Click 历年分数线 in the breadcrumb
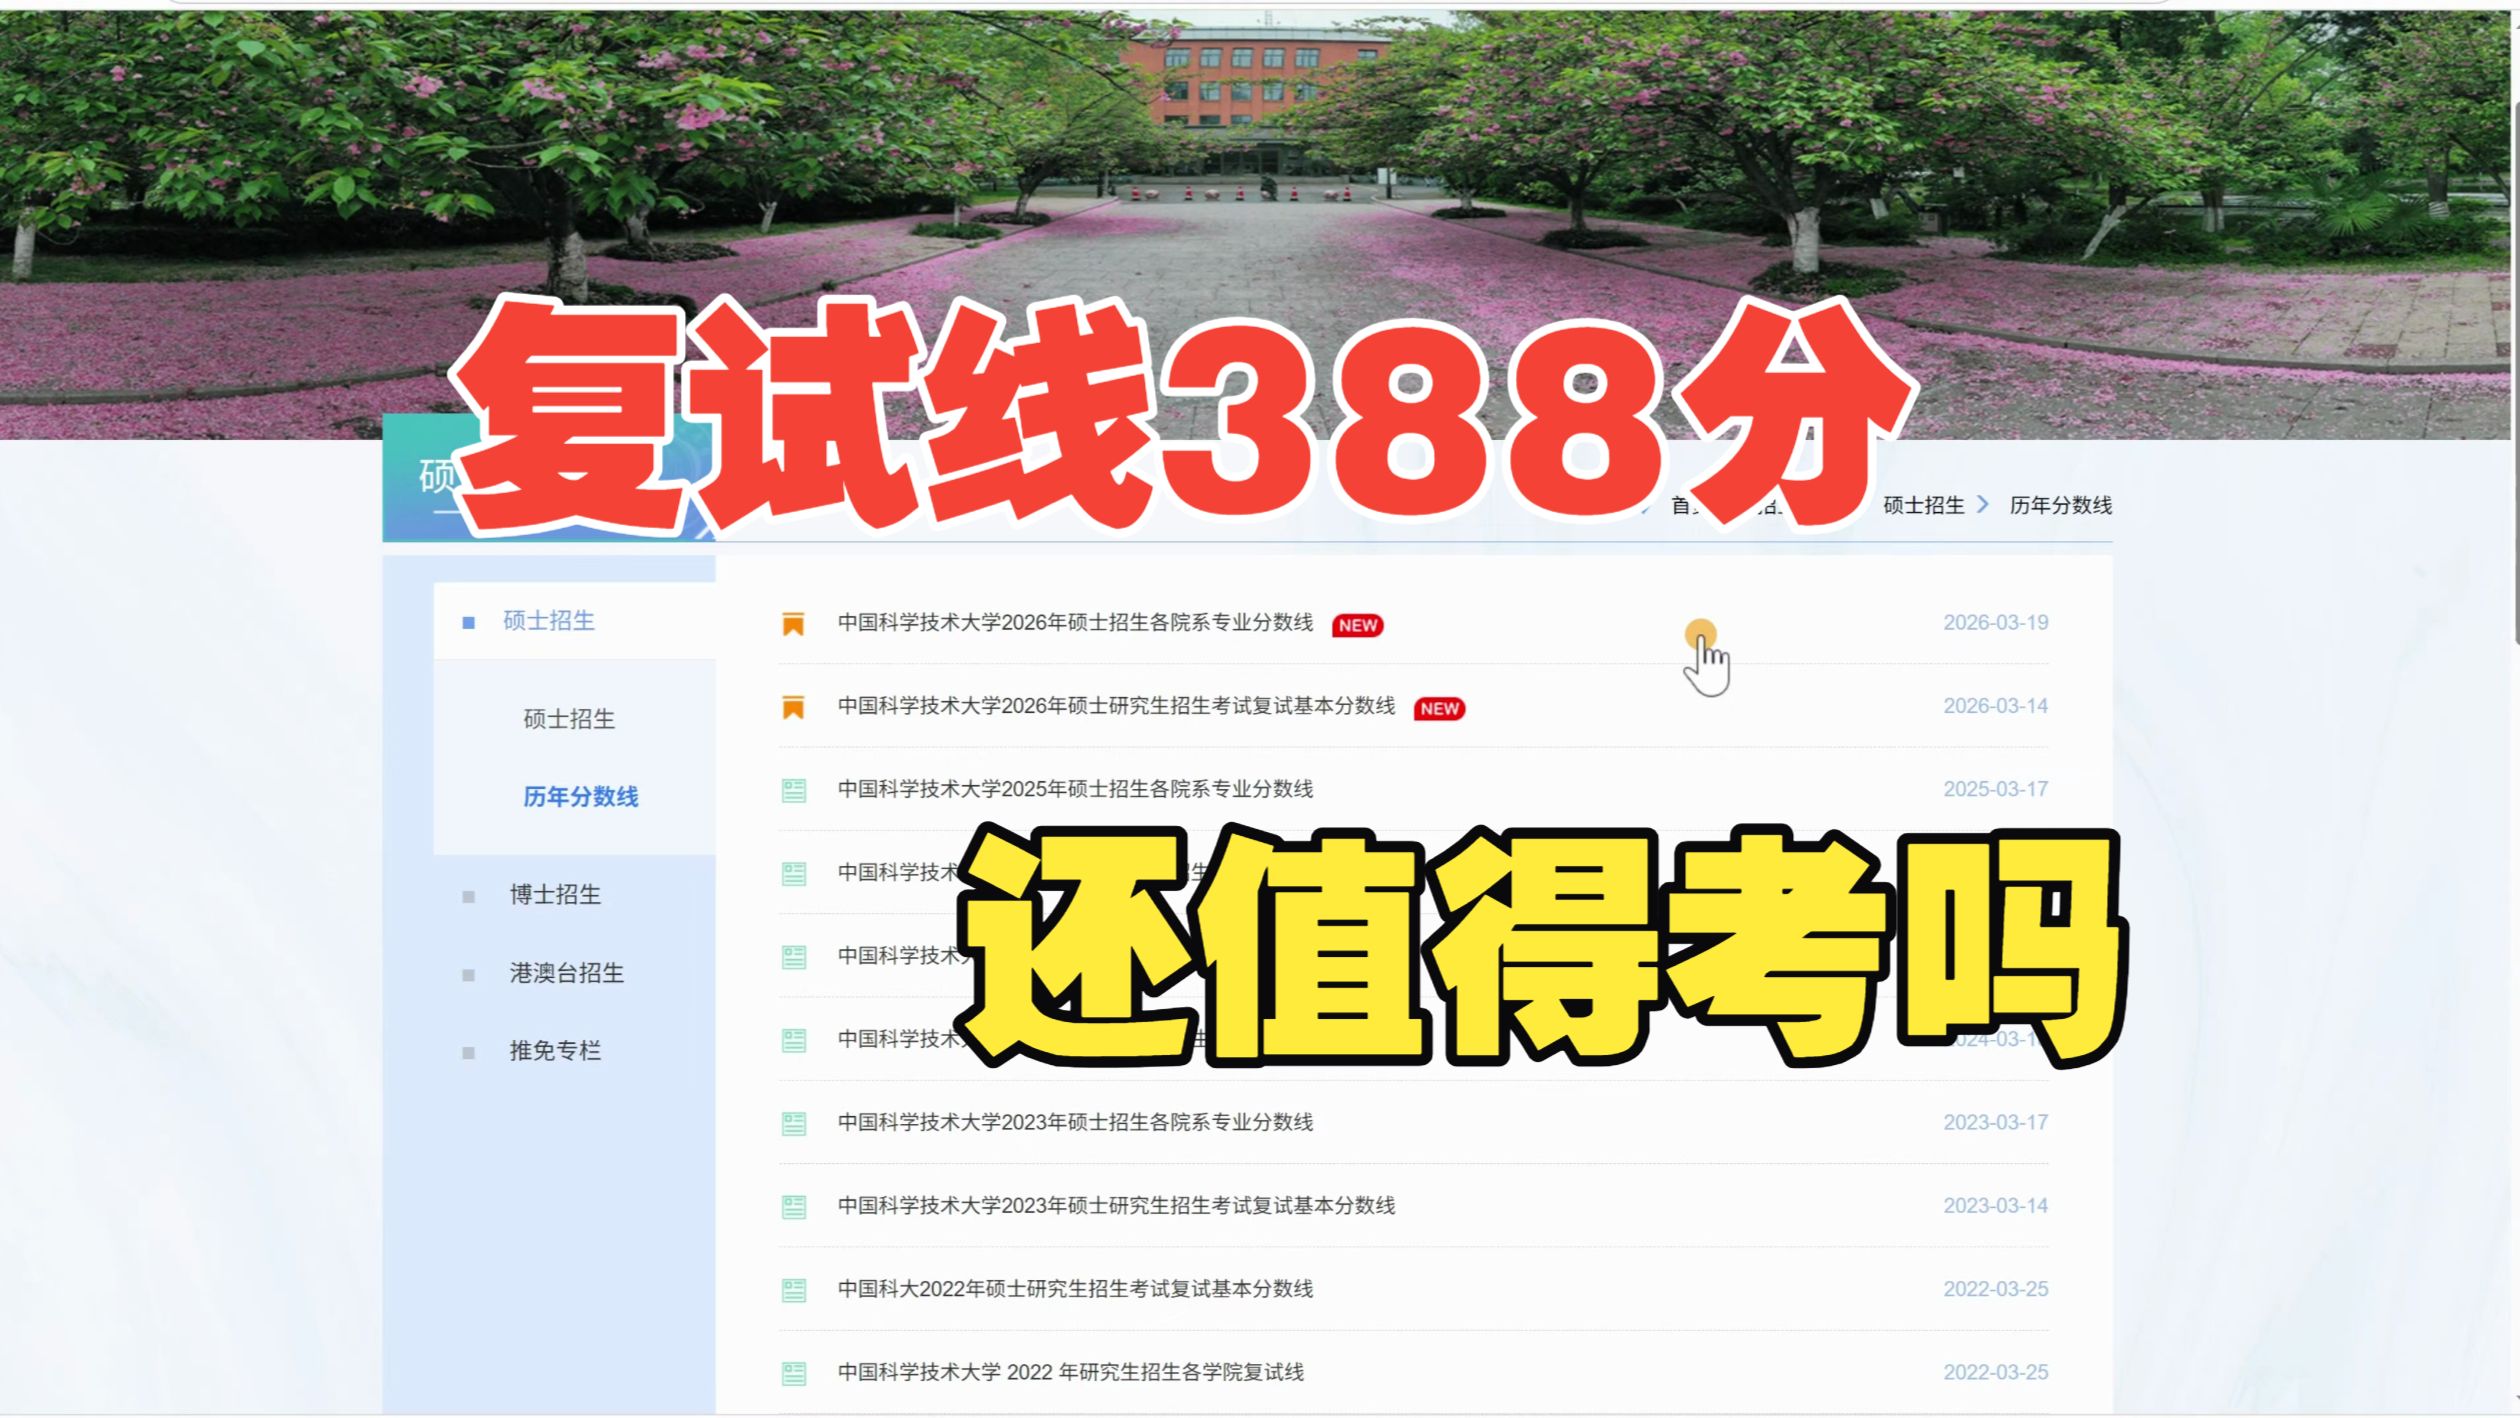 click(2060, 505)
